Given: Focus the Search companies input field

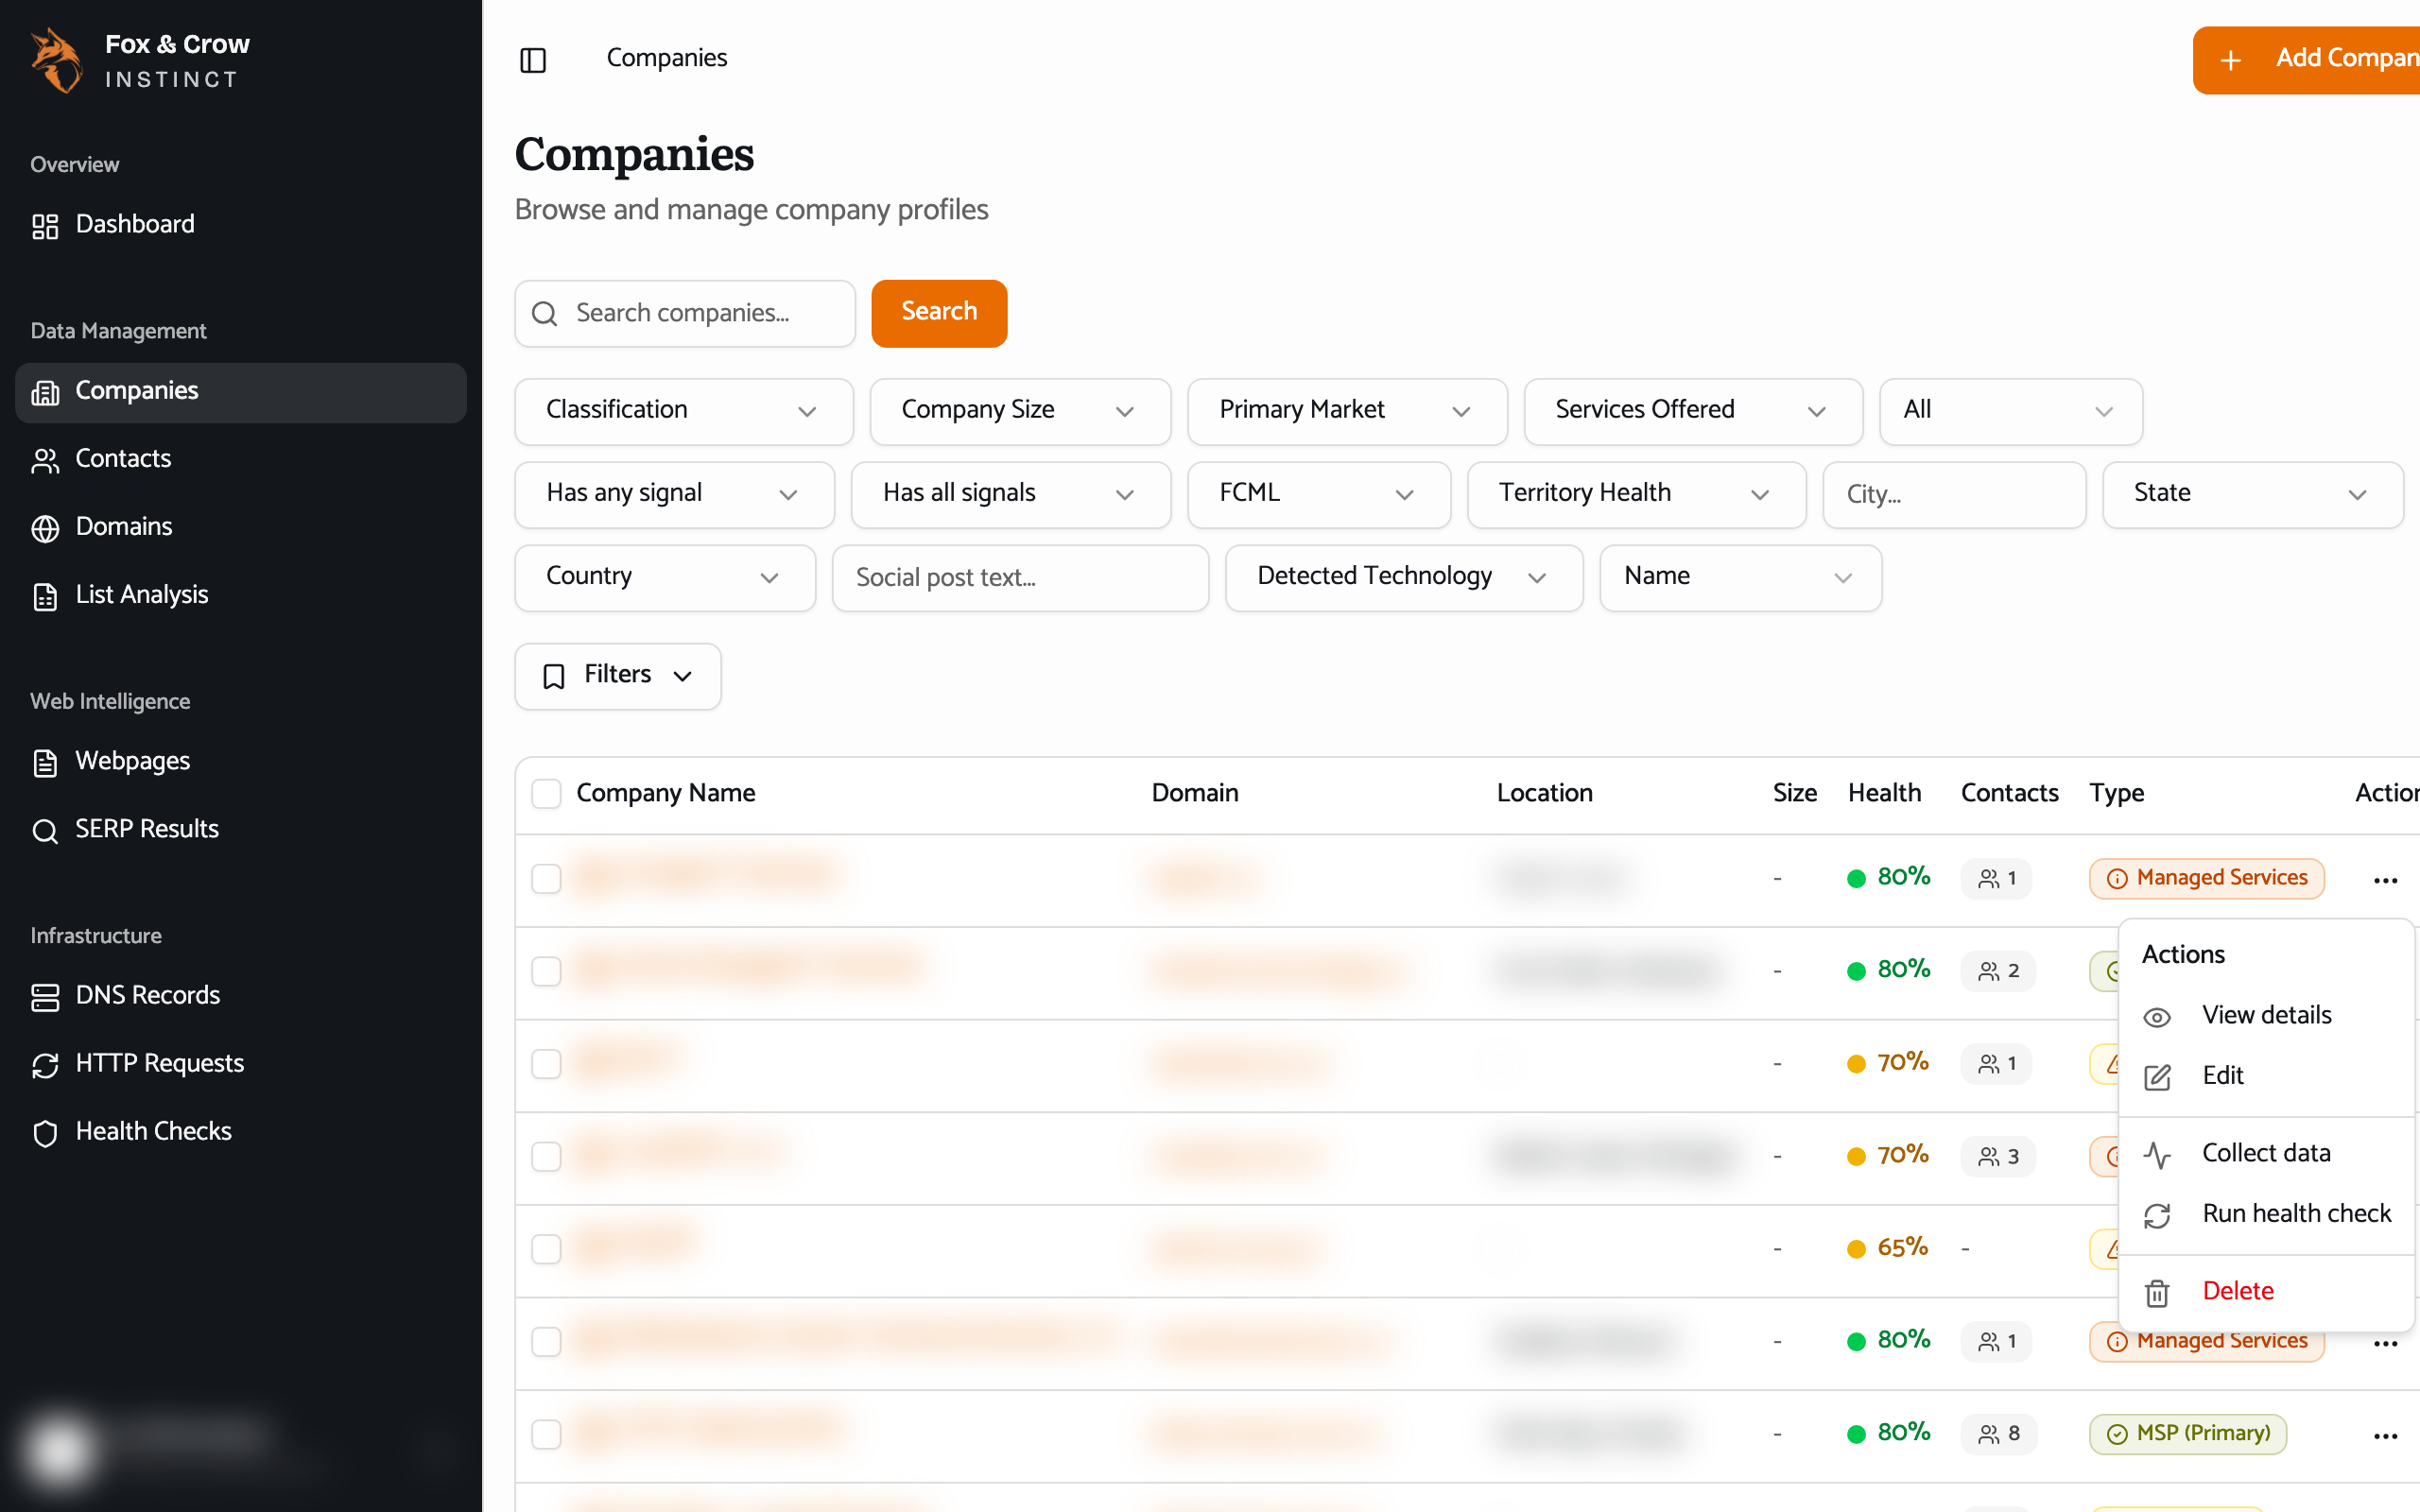Looking at the screenshot, I should pyautogui.click(x=685, y=313).
